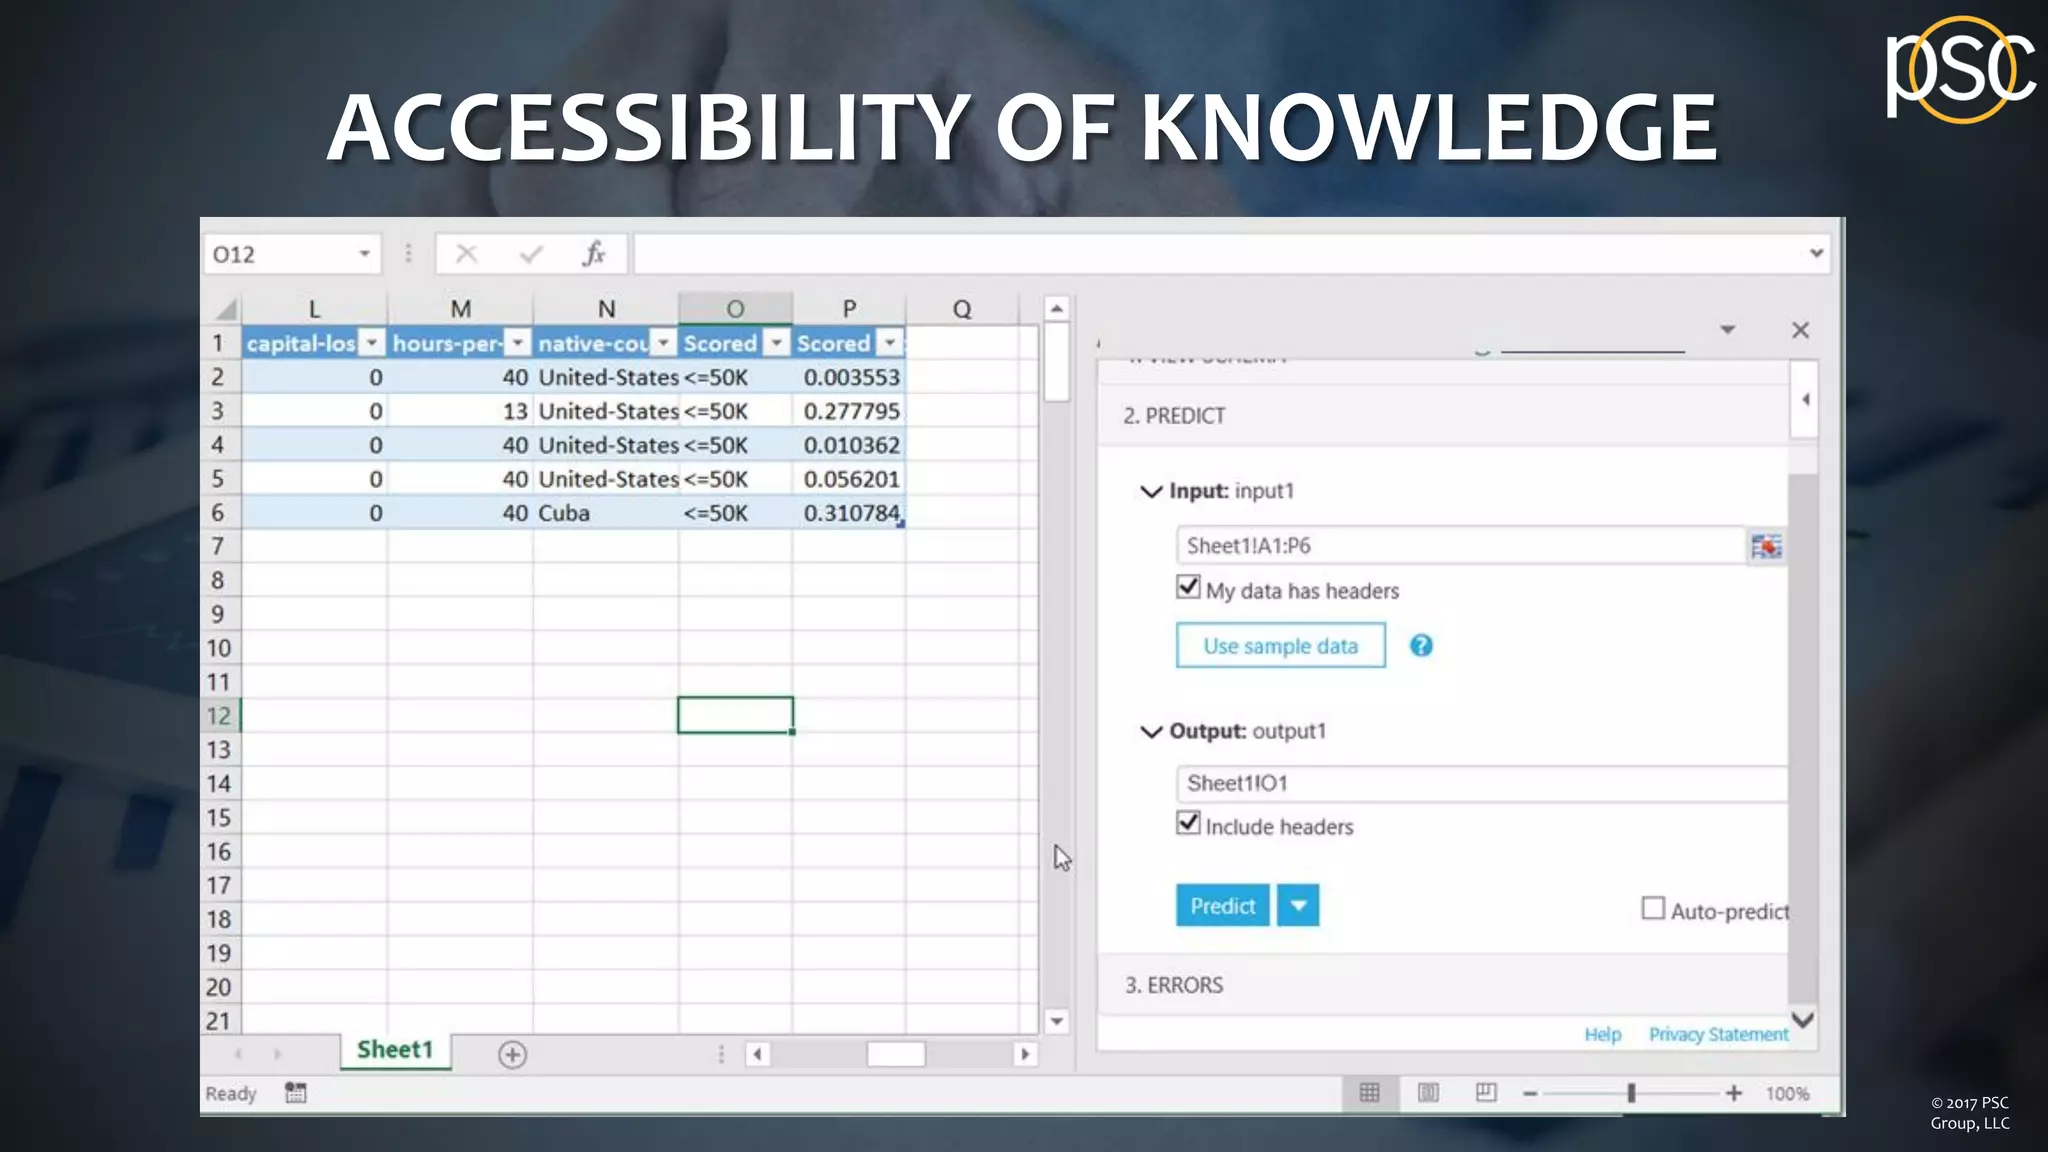Click the next sheet navigation arrow
This screenshot has height=1152, width=2048.
tap(278, 1054)
